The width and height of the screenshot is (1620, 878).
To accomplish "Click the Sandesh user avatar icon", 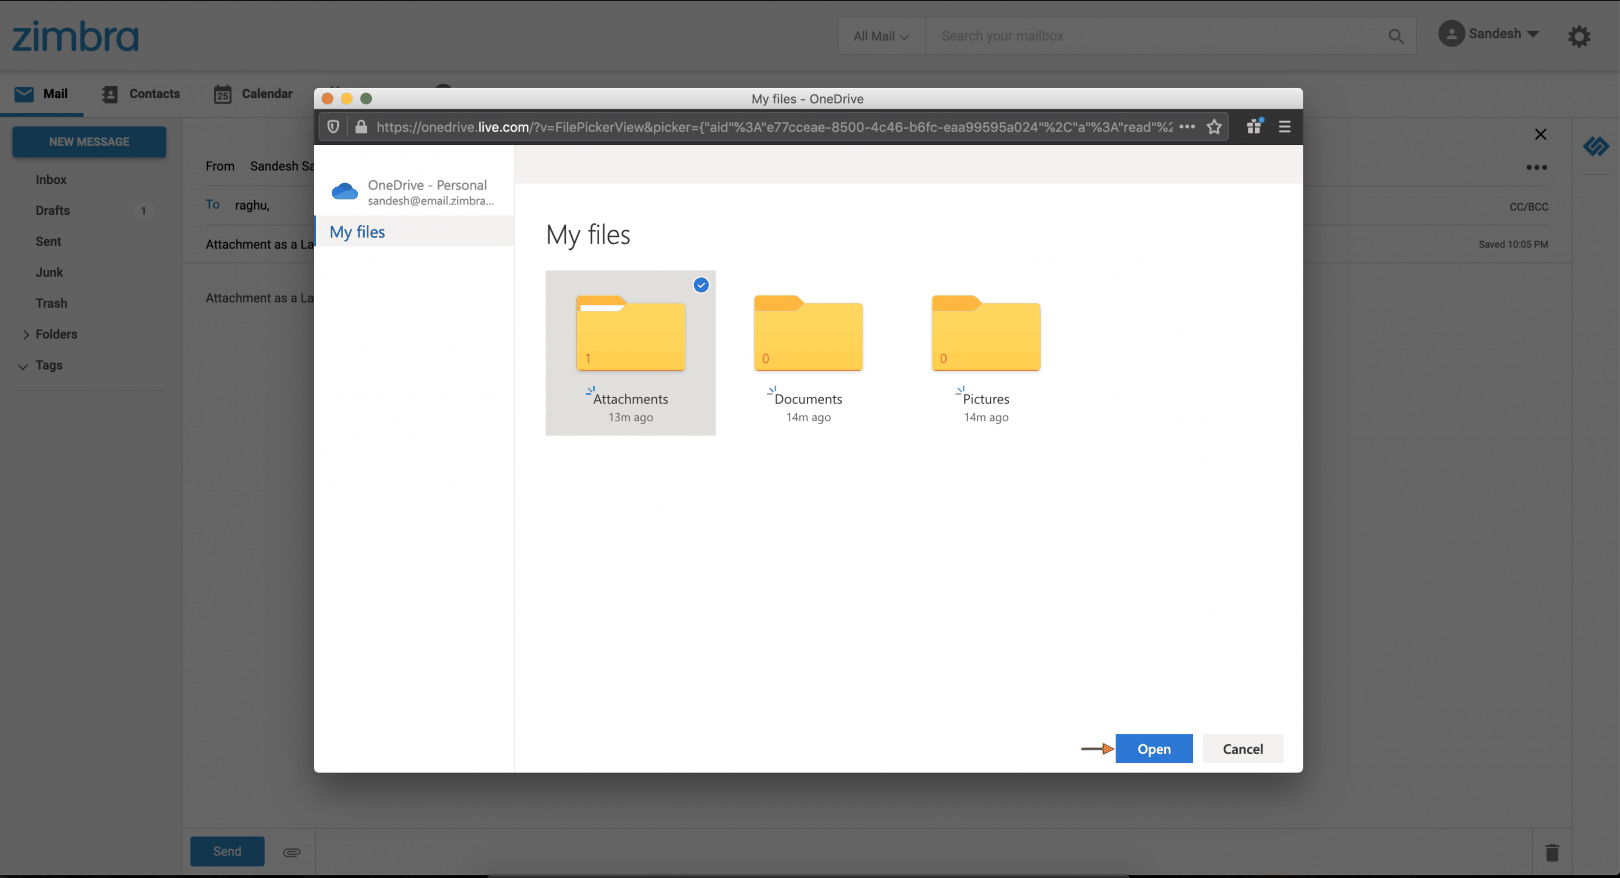I will 1451,34.
